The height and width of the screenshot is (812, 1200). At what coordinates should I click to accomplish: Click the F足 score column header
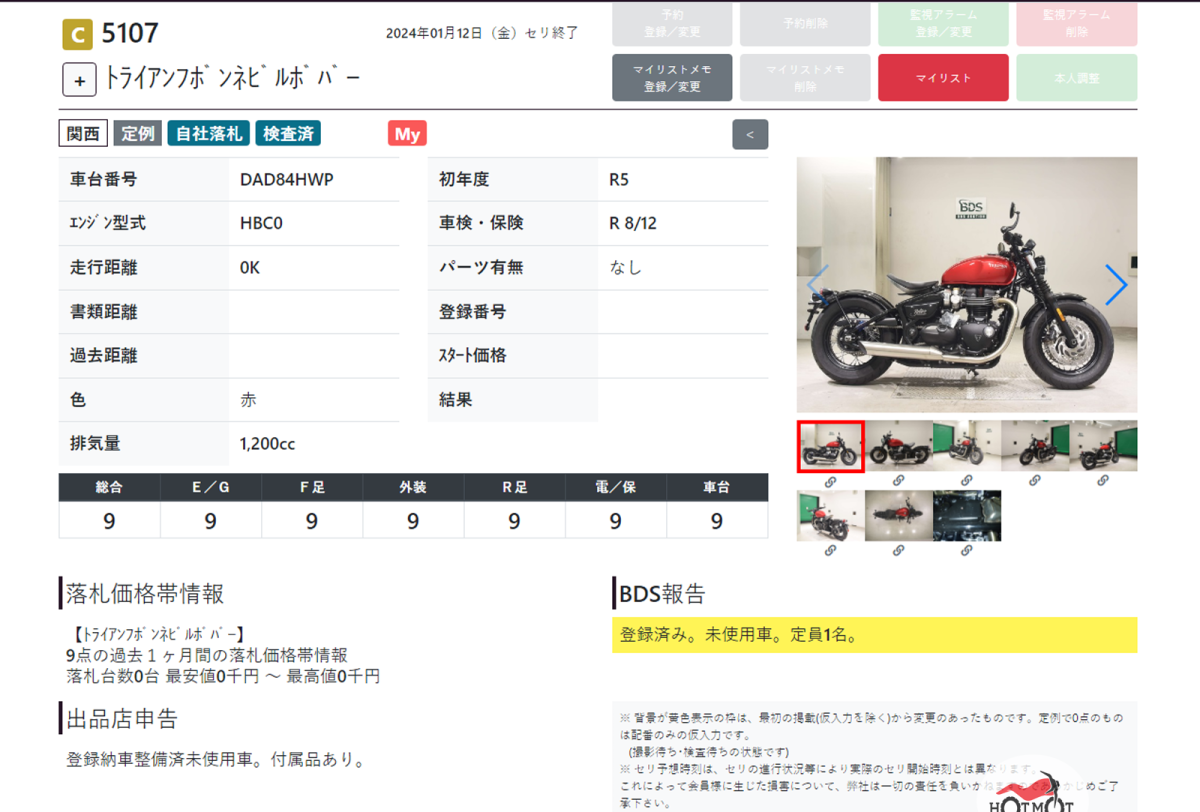point(312,487)
